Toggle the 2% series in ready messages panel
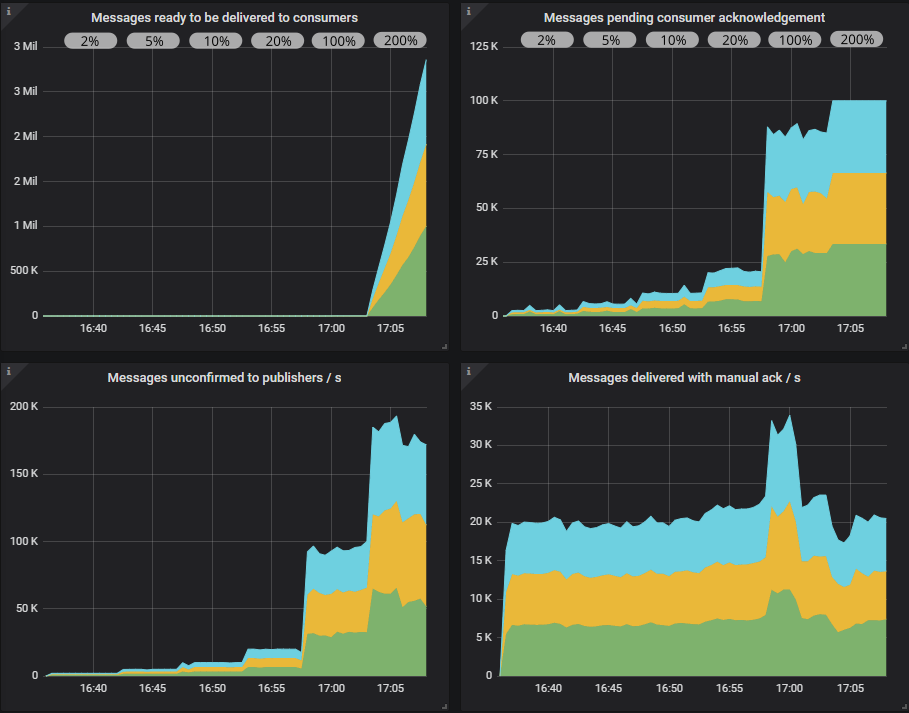 (x=90, y=40)
